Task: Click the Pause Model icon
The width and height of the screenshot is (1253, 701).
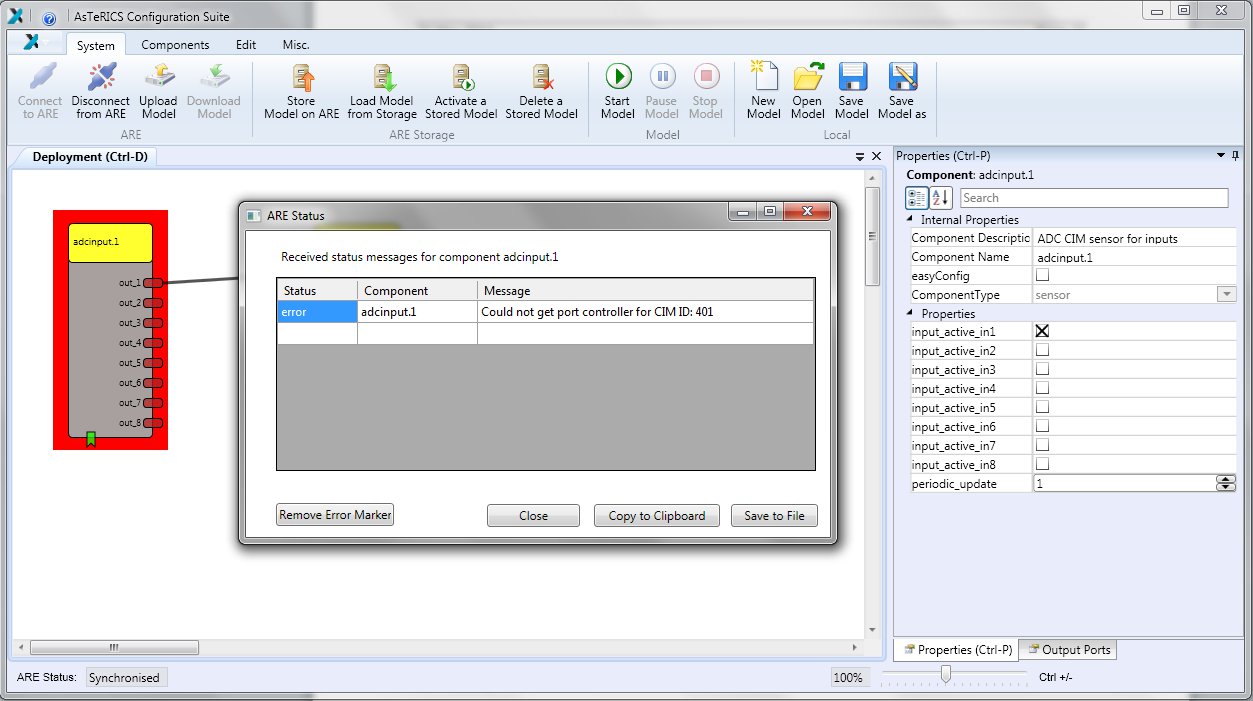Action: [662, 76]
